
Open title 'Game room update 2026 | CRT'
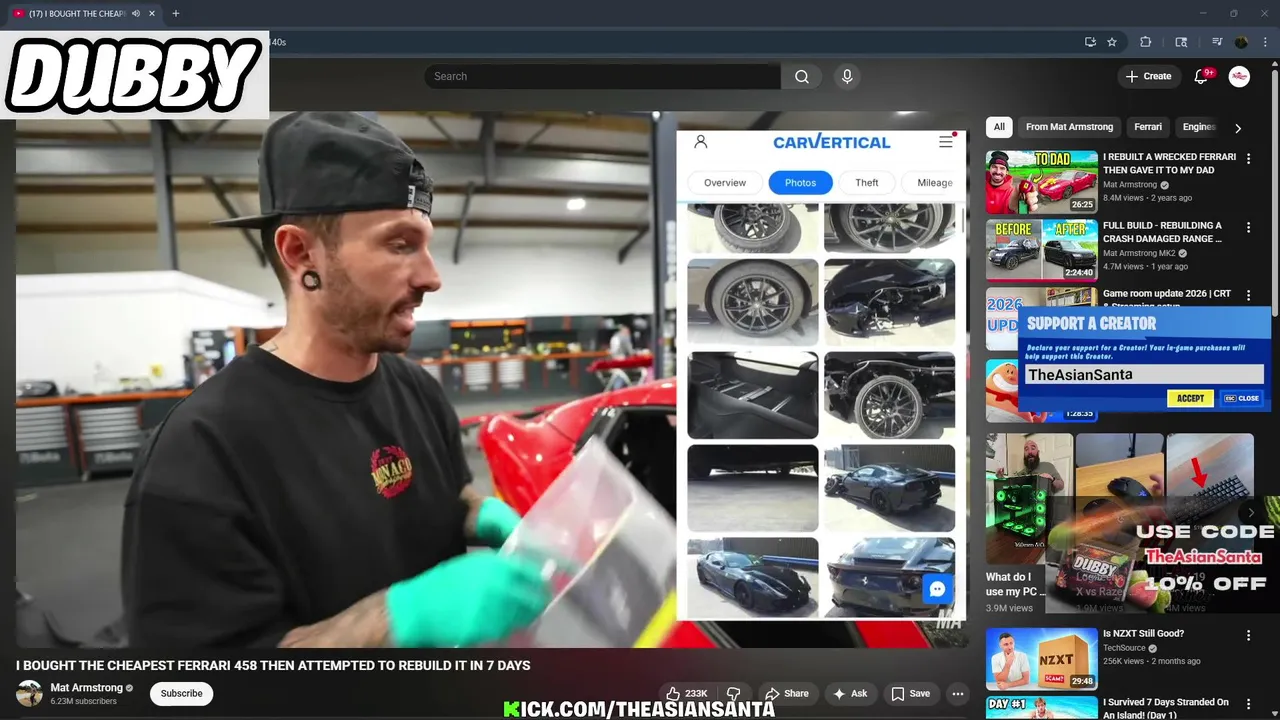(x=1167, y=293)
